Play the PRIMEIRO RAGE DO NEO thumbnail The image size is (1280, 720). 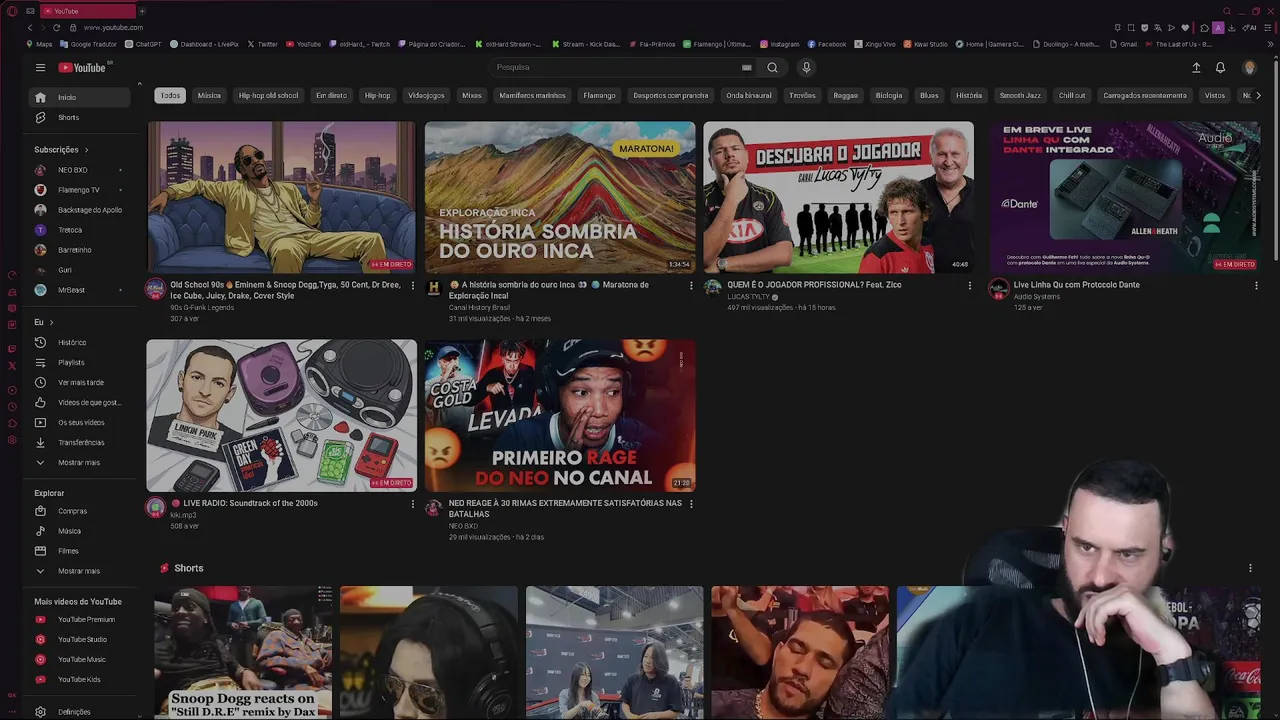(560, 415)
